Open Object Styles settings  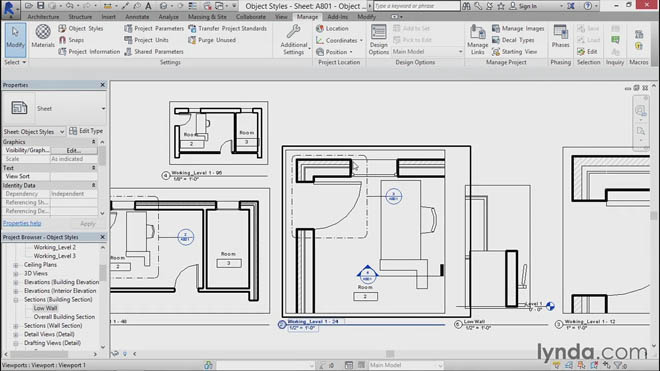[81, 28]
